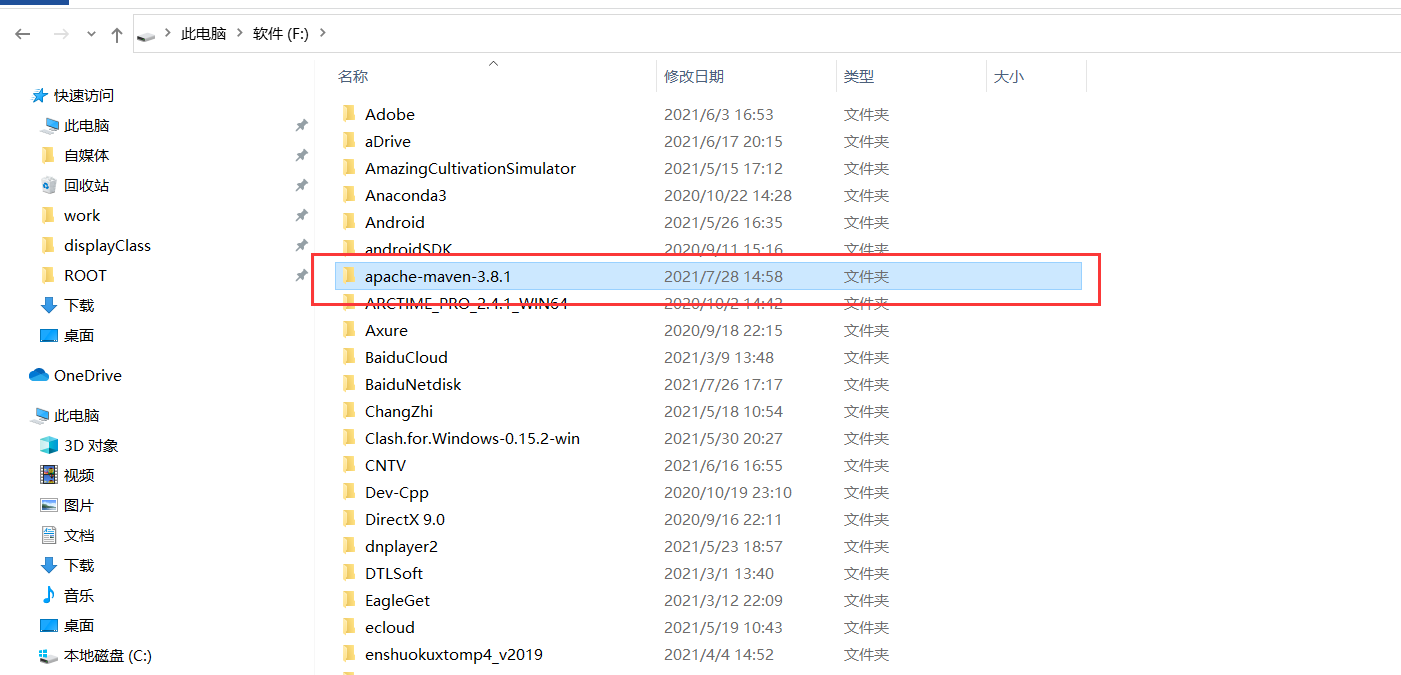This screenshot has width=1401, height=675.
Task: Click 此电脑 in the address bar
Action: point(204,33)
